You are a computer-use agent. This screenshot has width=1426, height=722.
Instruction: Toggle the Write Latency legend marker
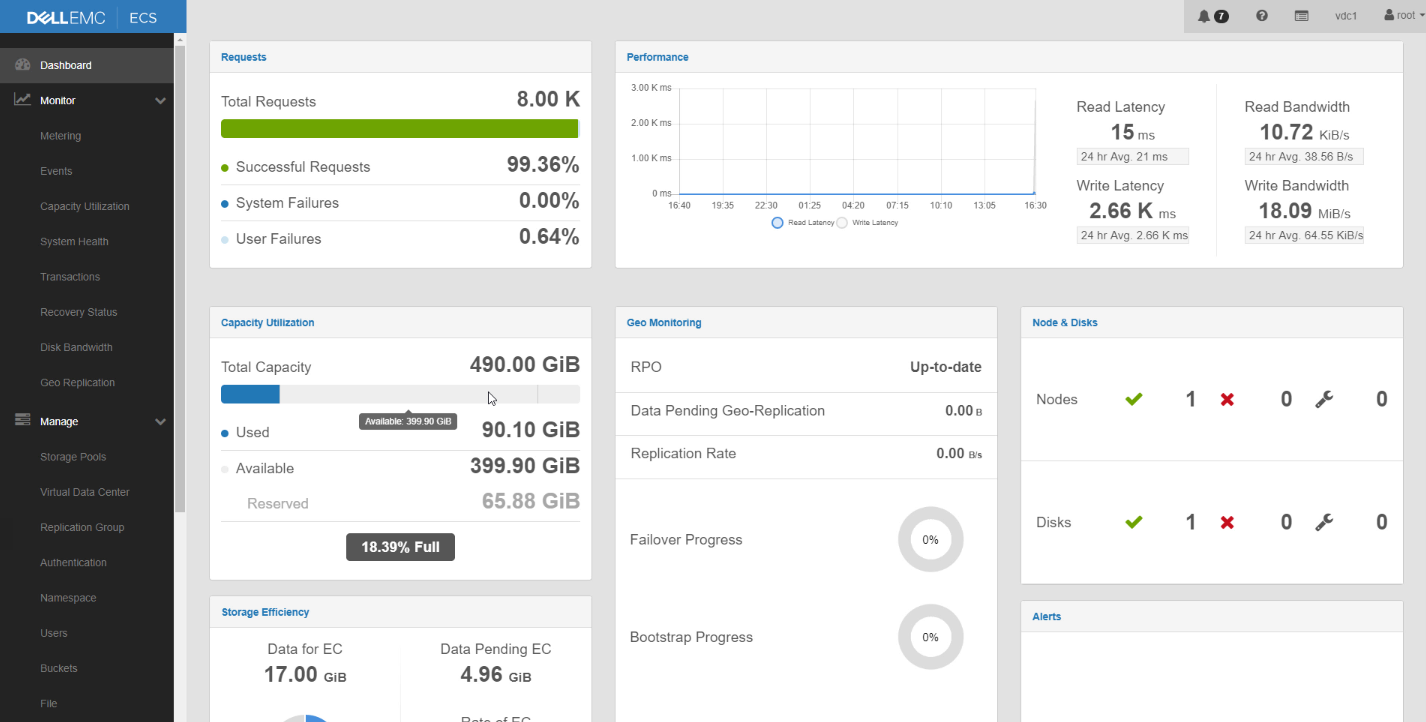point(841,223)
